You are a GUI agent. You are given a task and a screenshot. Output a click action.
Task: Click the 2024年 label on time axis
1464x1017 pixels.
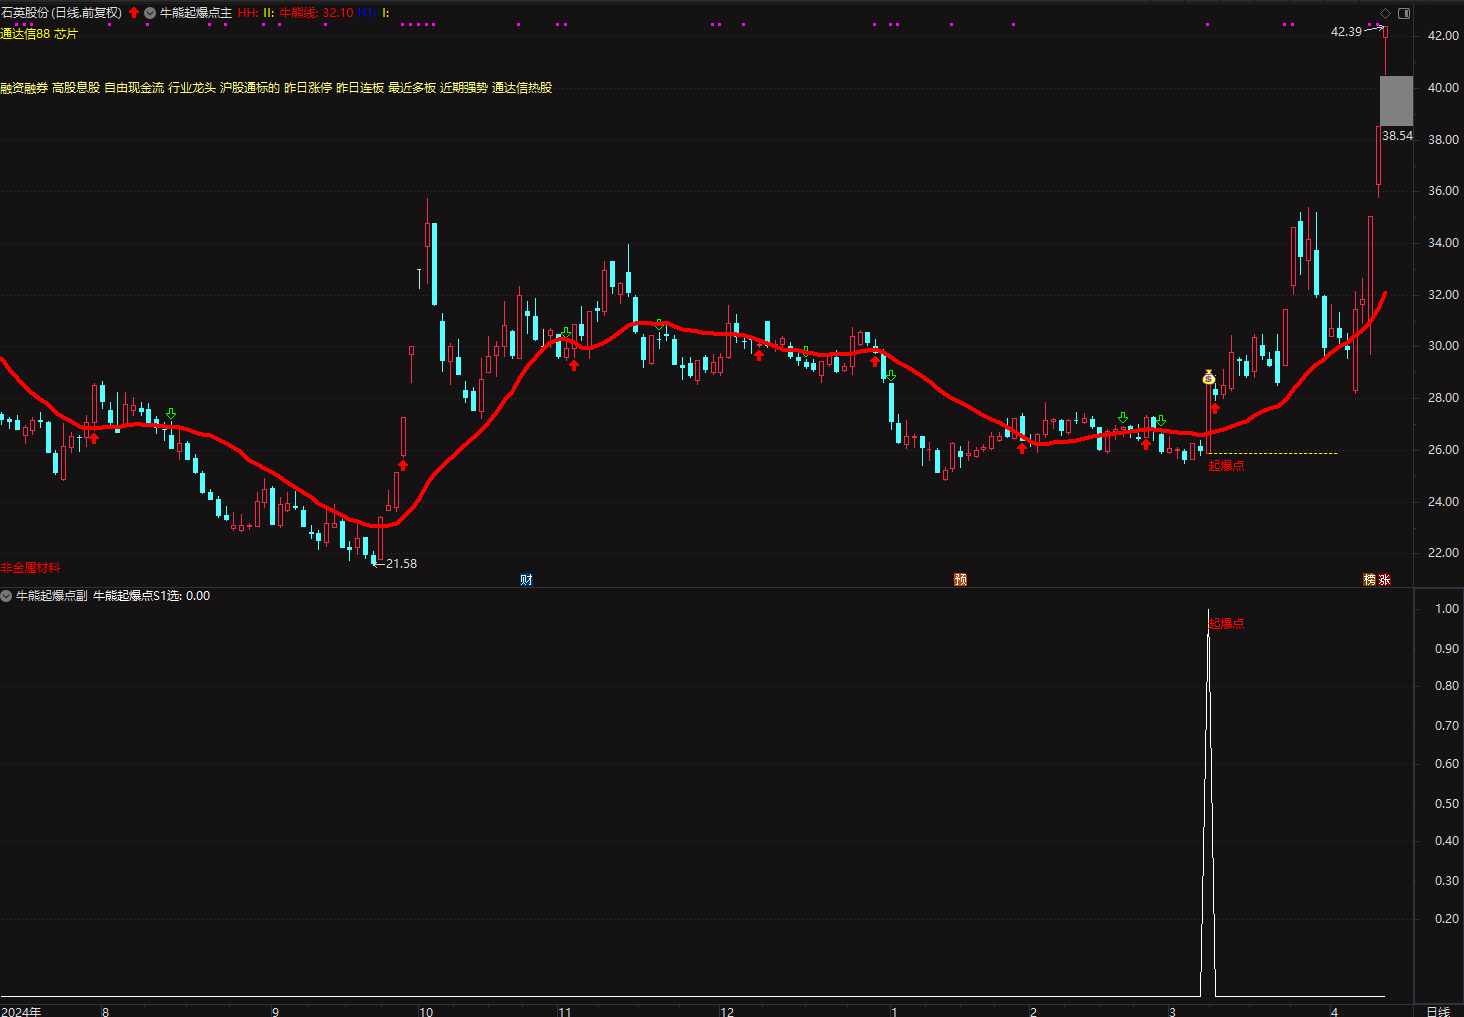[x=21, y=1011]
